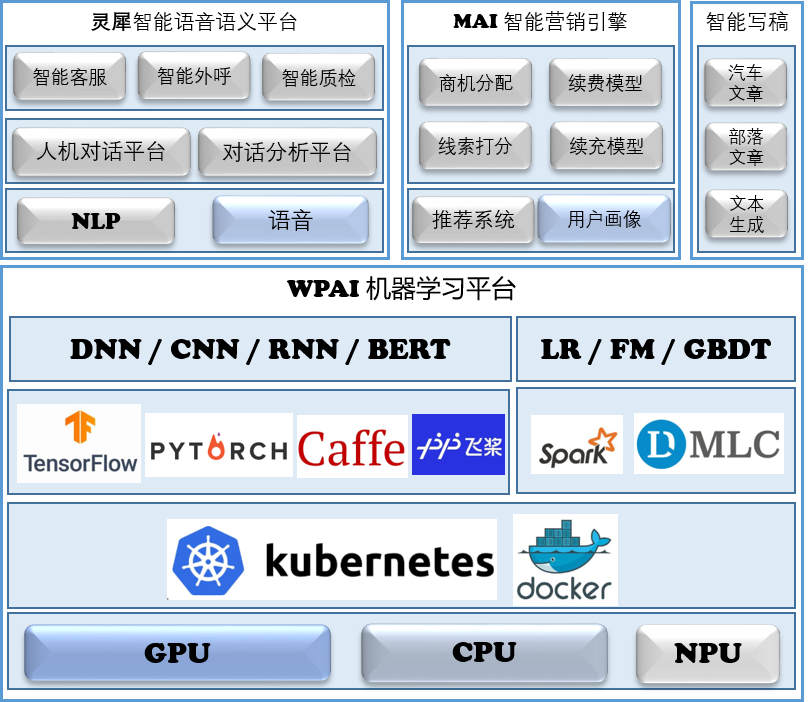Click the 对话分析平台 button
The width and height of the screenshot is (810, 702).
click(287, 151)
